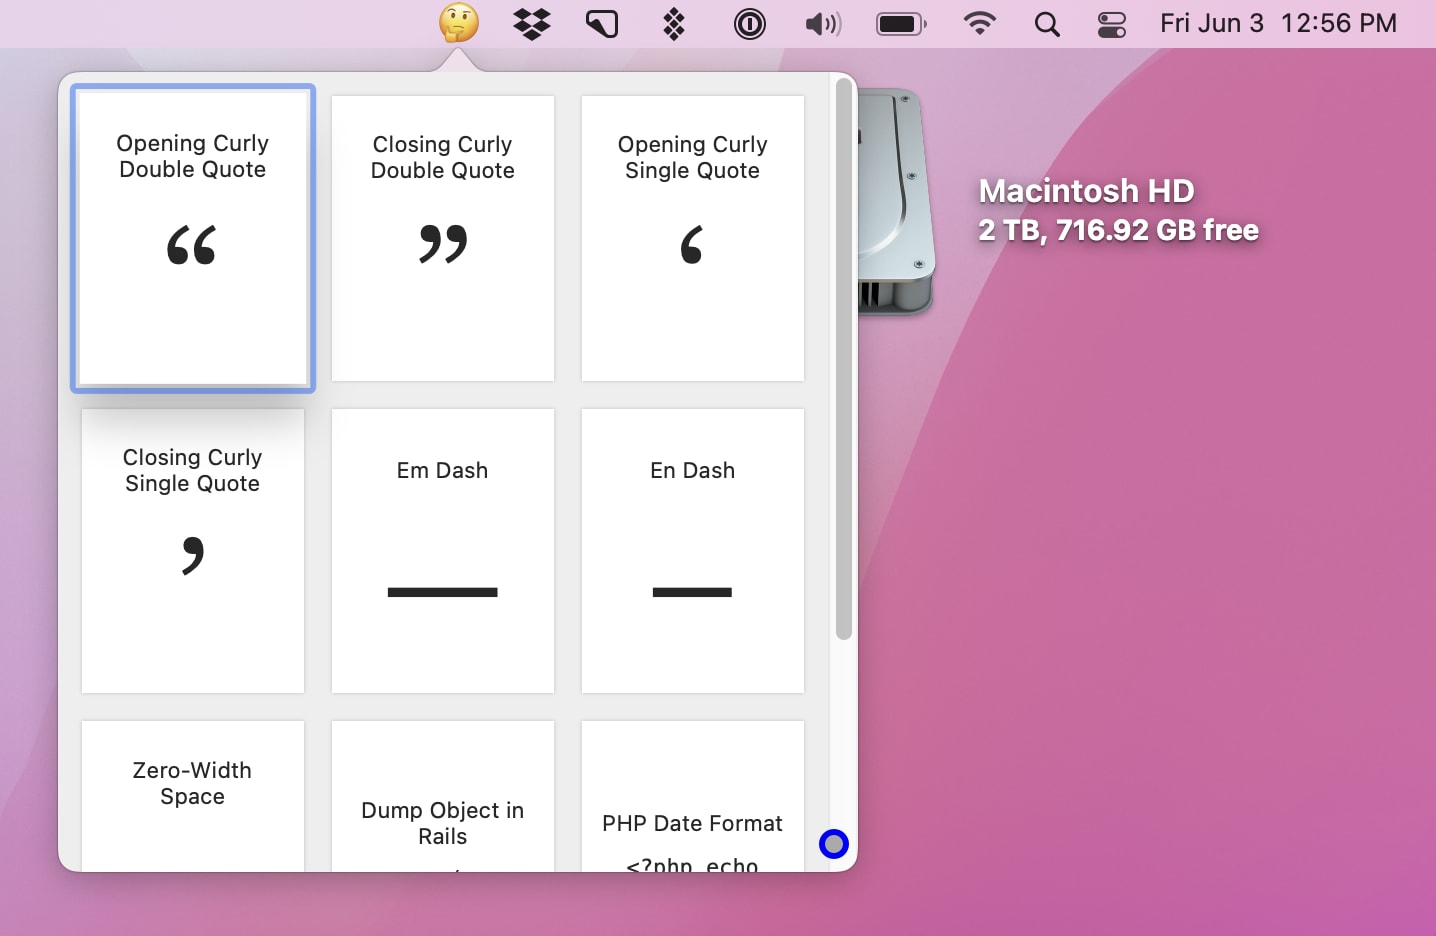Pick the Dump Object in Rails snippet

(443, 796)
